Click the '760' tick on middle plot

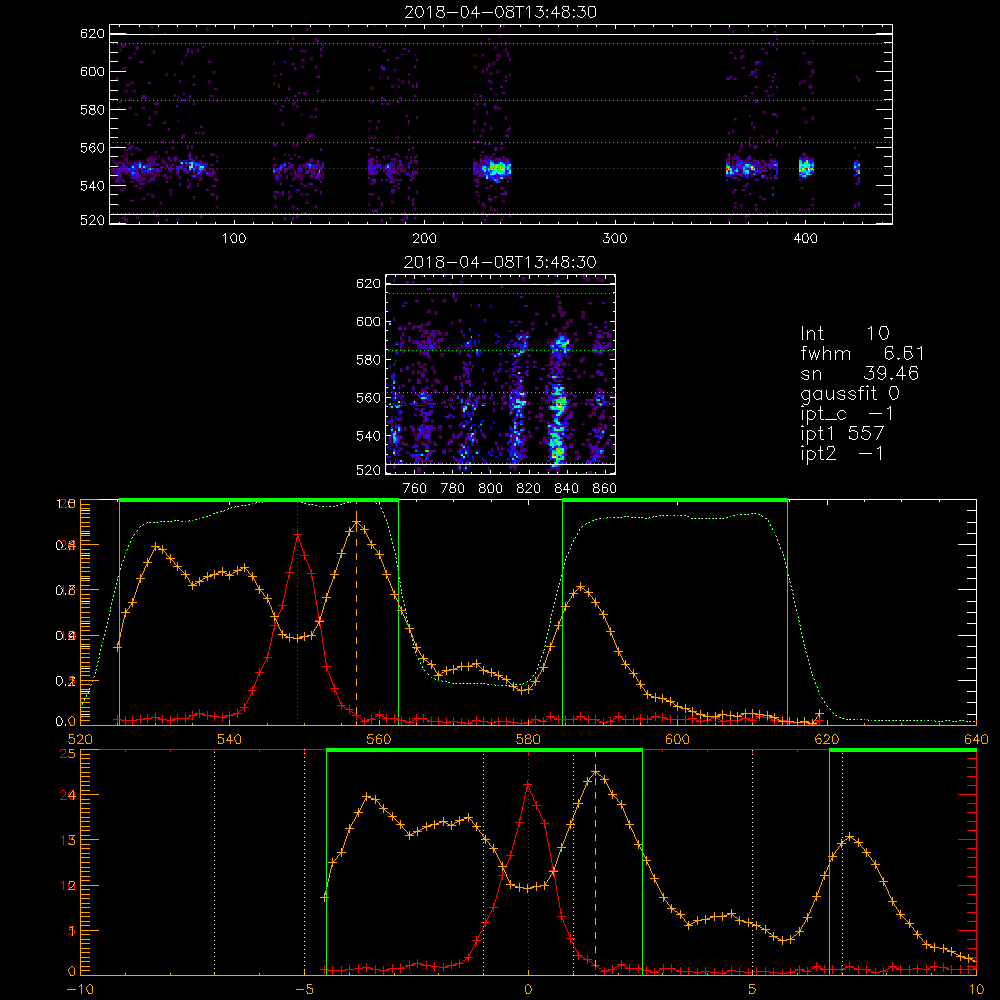point(415,489)
